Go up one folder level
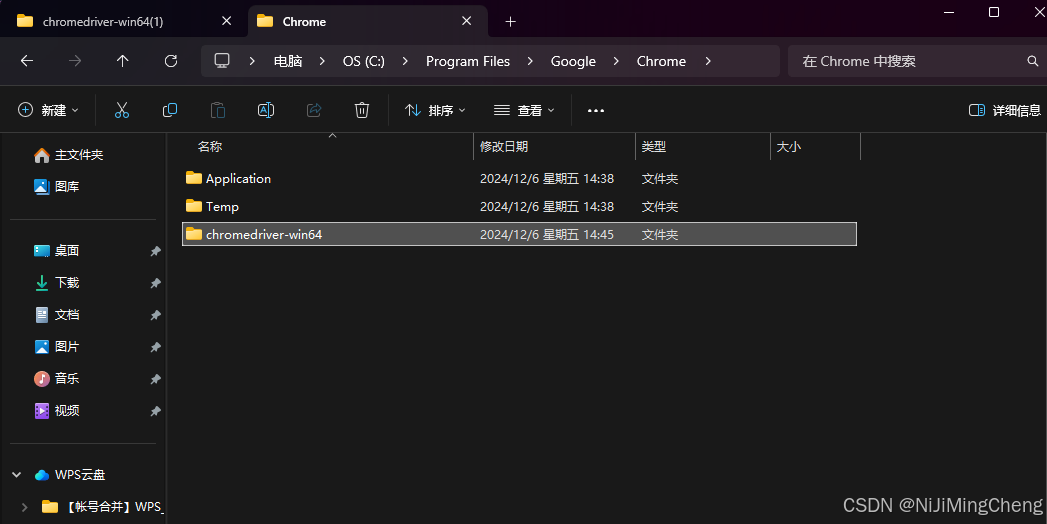This screenshot has width=1047, height=524. (x=122, y=61)
